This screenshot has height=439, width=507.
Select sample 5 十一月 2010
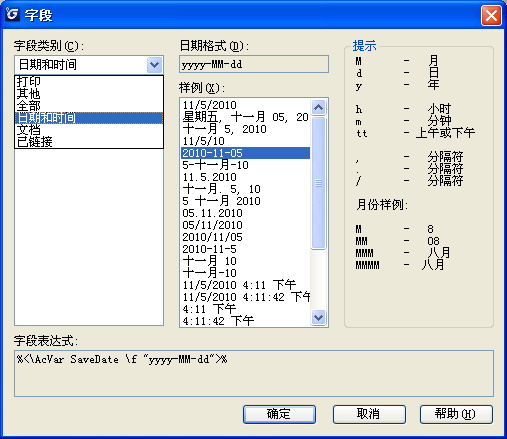pyautogui.click(x=246, y=201)
